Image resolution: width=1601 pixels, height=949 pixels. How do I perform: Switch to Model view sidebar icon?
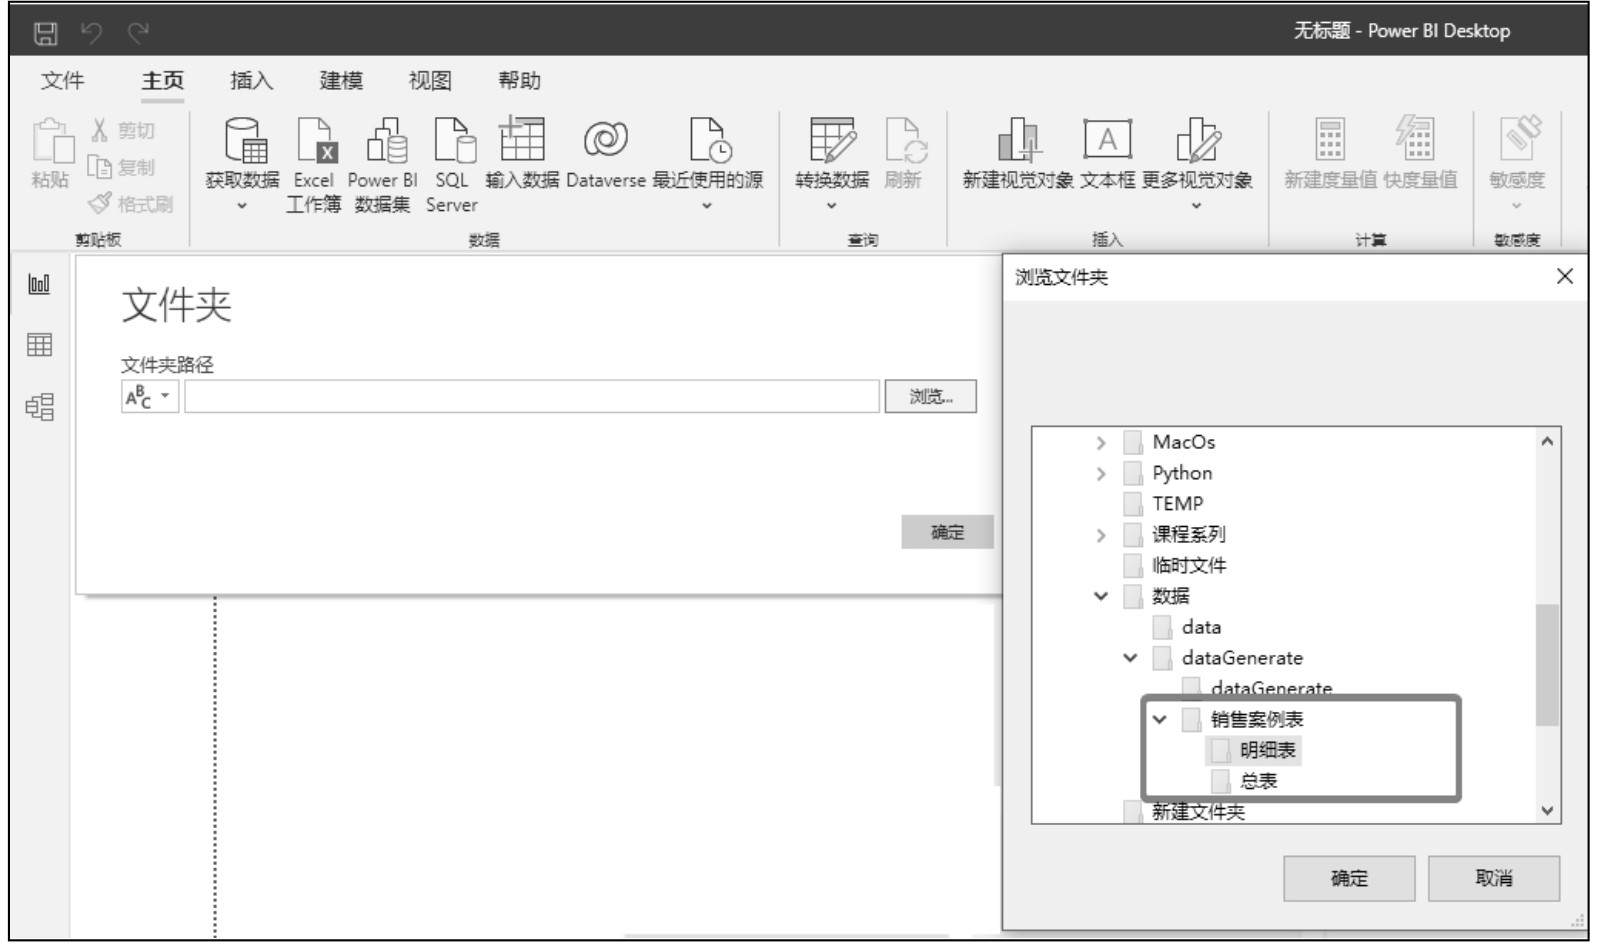click(39, 407)
